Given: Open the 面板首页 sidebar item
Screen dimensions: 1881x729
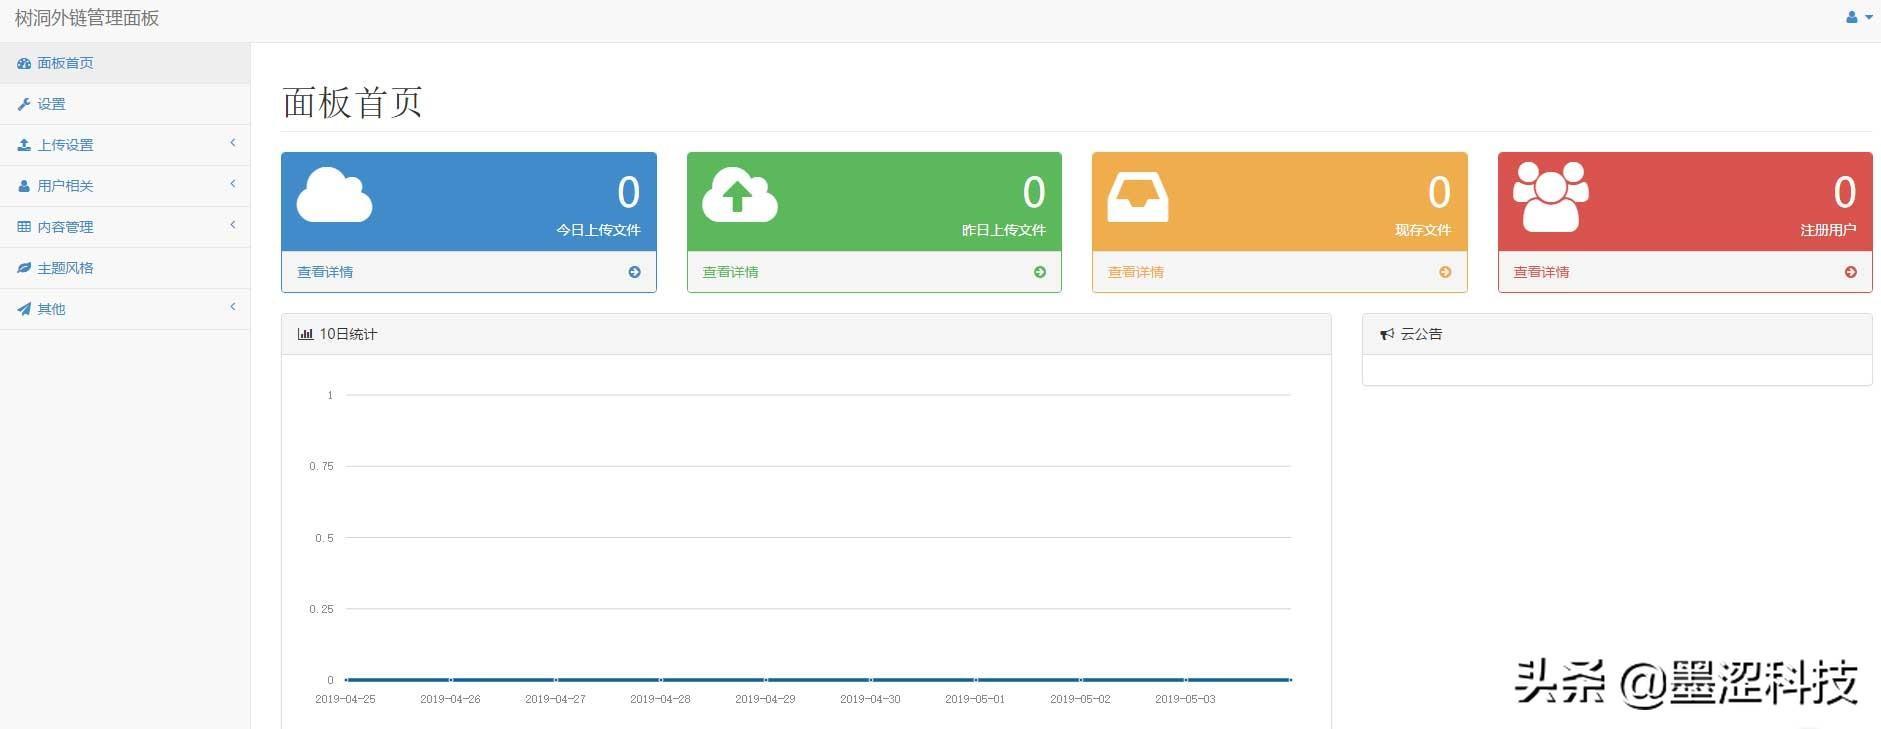Looking at the screenshot, I should pos(125,63).
